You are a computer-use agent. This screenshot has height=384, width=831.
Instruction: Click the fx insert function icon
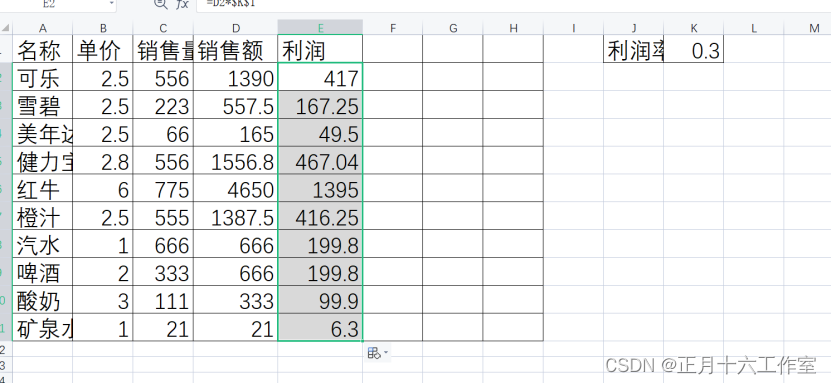[x=182, y=4]
